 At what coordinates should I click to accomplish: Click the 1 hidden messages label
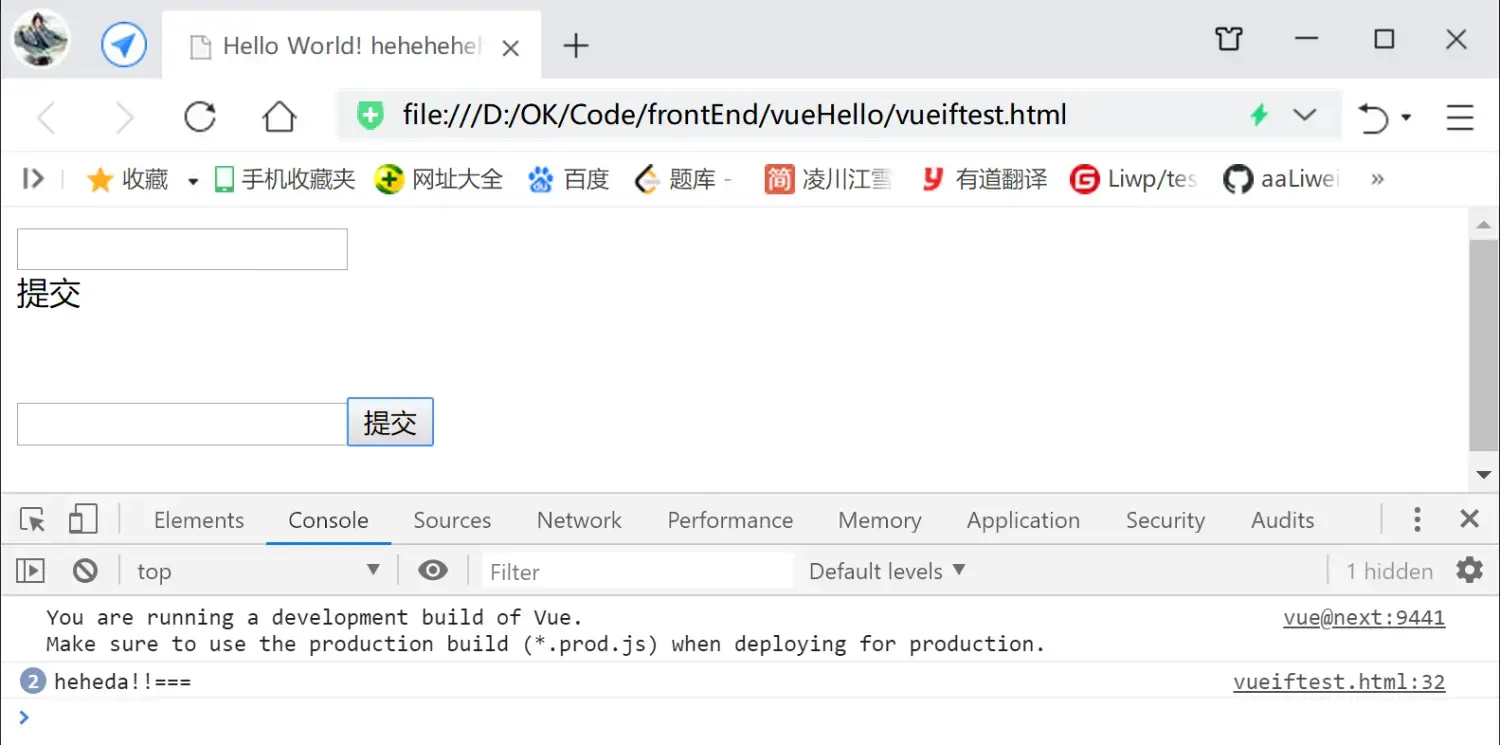tap(1389, 571)
